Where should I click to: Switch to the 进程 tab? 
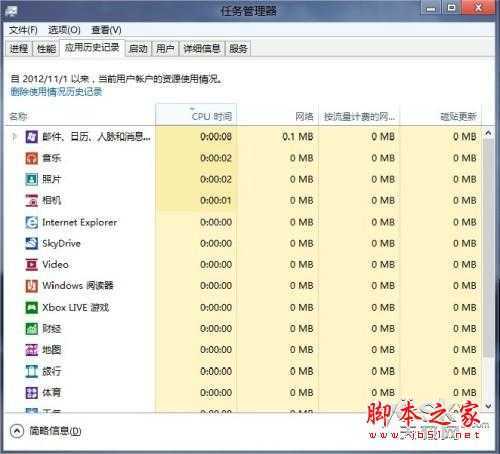19,49
